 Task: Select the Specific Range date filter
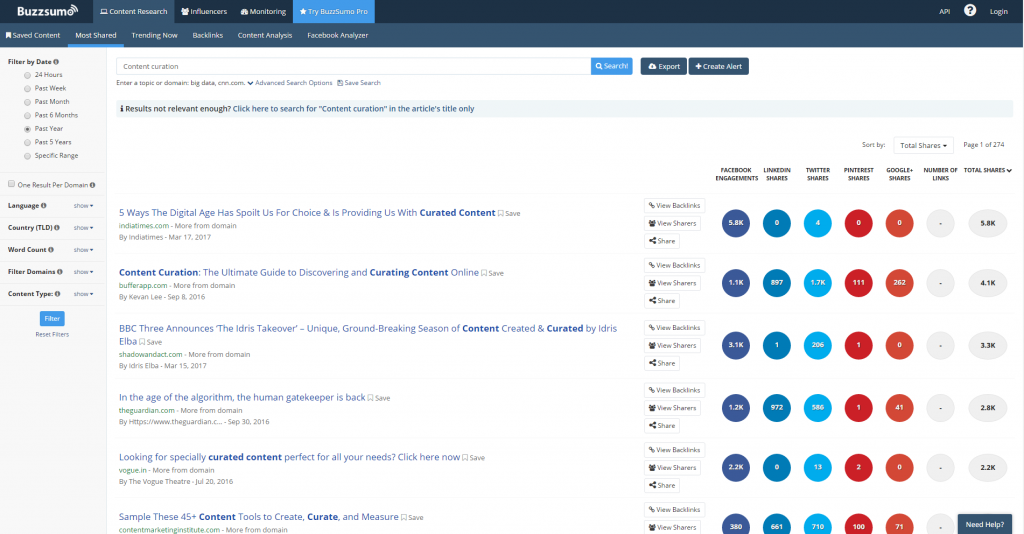pos(27,156)
